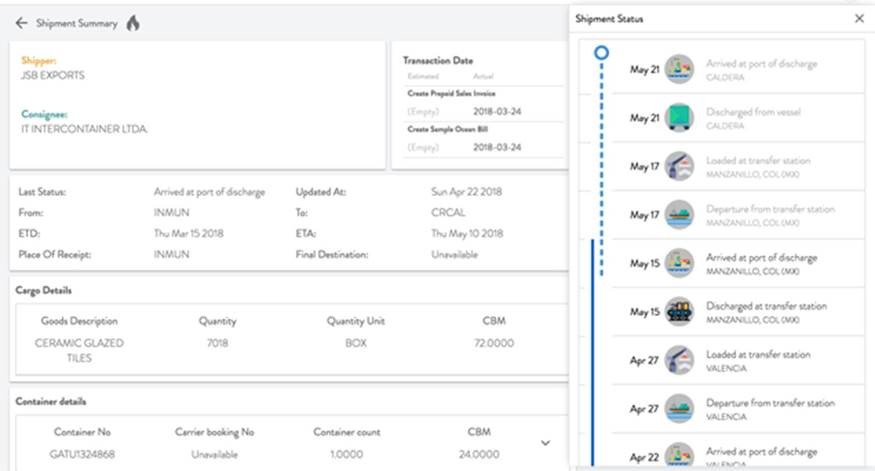Click the quantity unit 'BOX'
The image size is (875, 471).
coord(356,343)
